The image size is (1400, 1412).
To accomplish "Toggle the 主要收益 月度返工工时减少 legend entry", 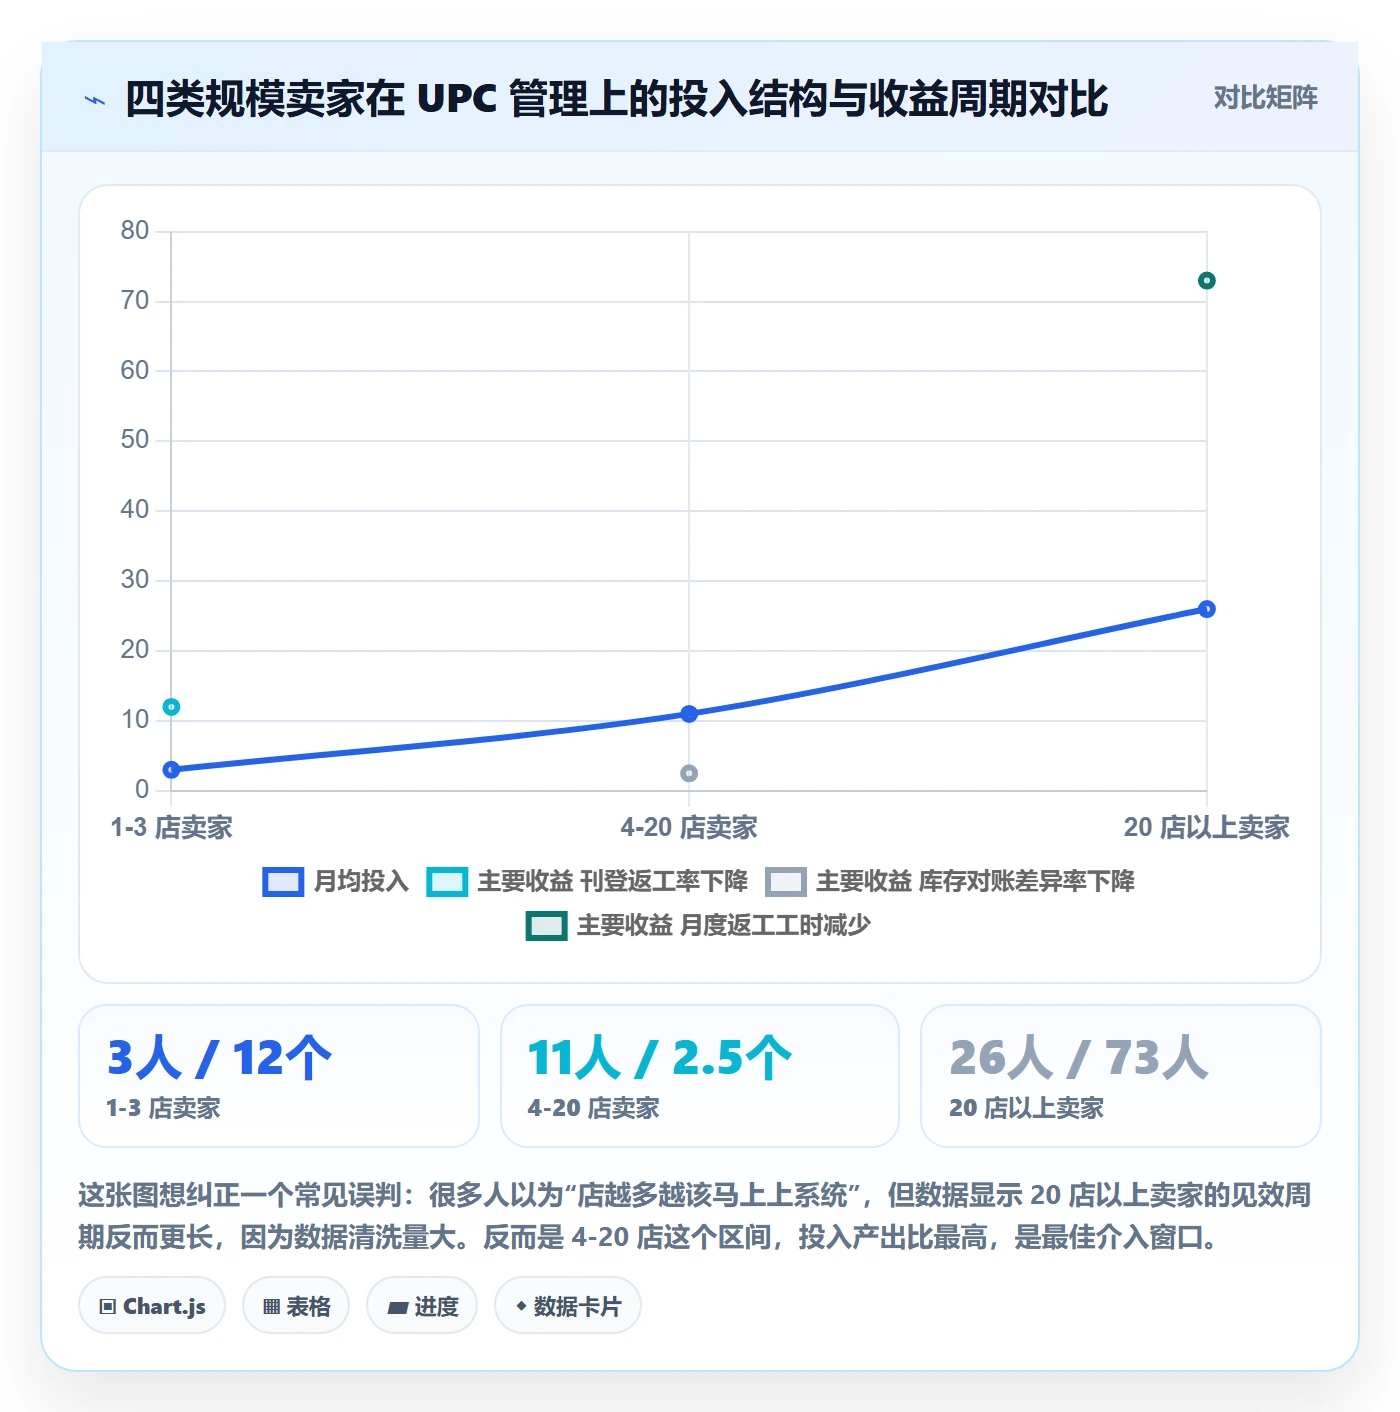I will [698, 925].
